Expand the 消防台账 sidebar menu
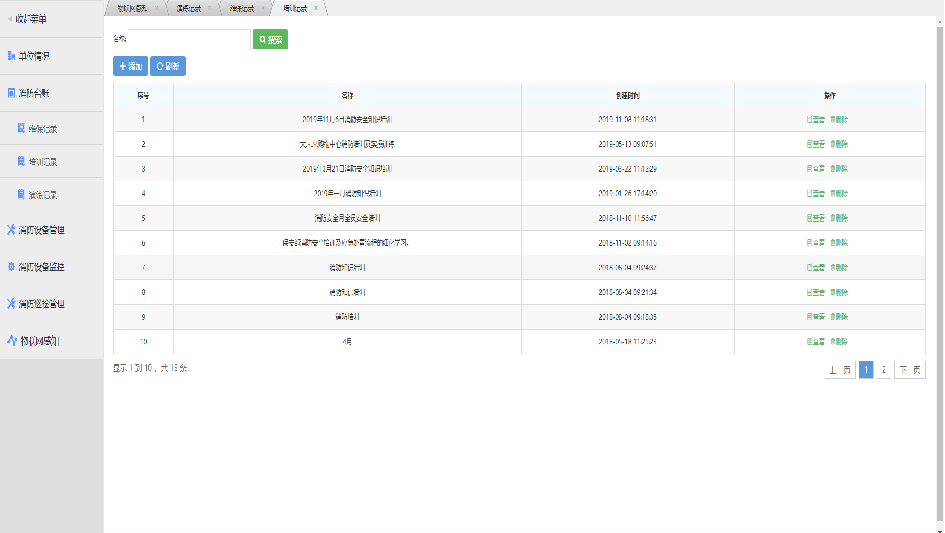The height and width of the screenshot is (533, 945). pos(34,93)
